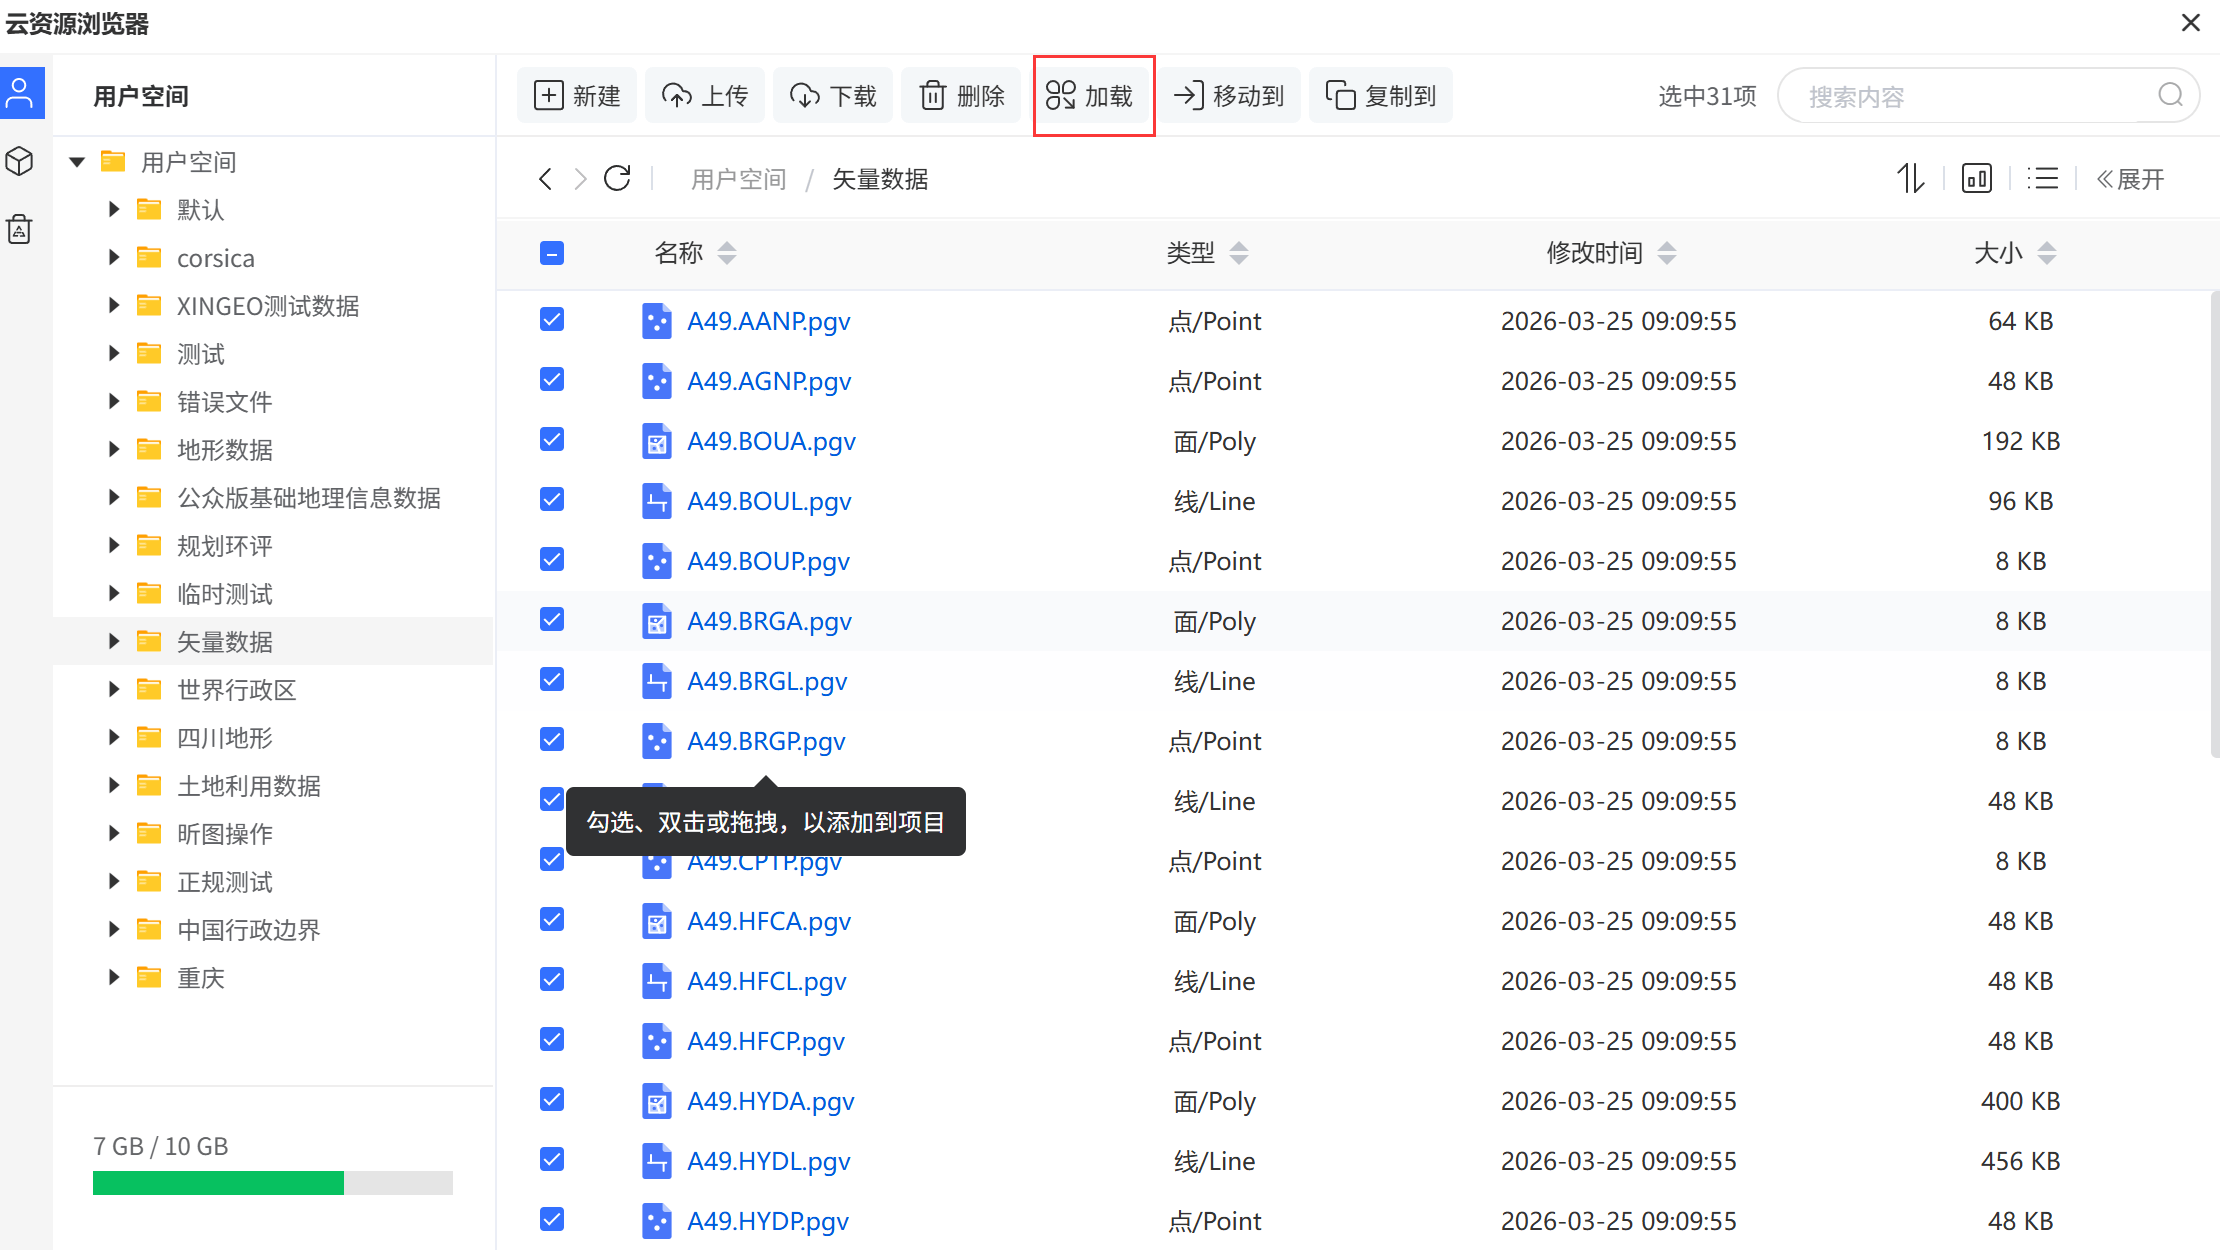Expand the 地形数据 folder arrow

[x=113, y=449]
